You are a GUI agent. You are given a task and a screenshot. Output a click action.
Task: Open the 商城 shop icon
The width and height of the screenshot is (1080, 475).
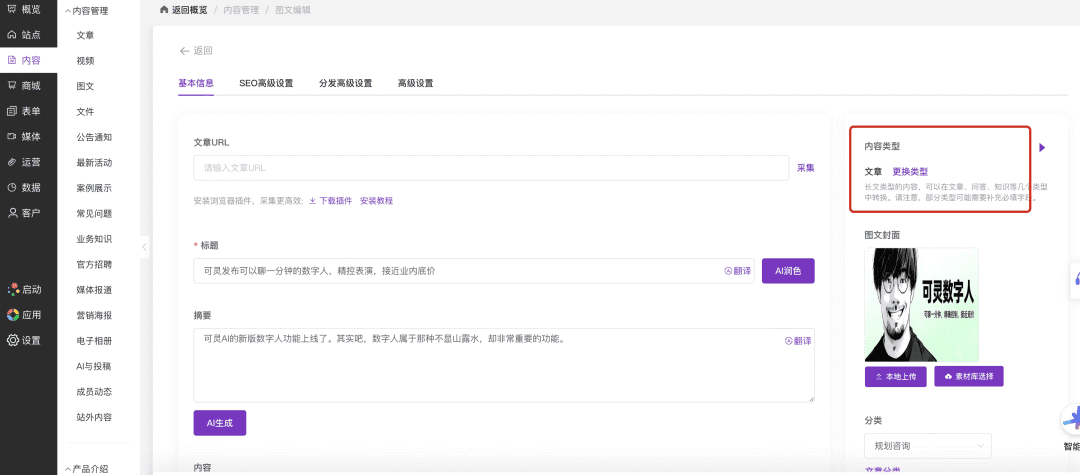(12, 86)
